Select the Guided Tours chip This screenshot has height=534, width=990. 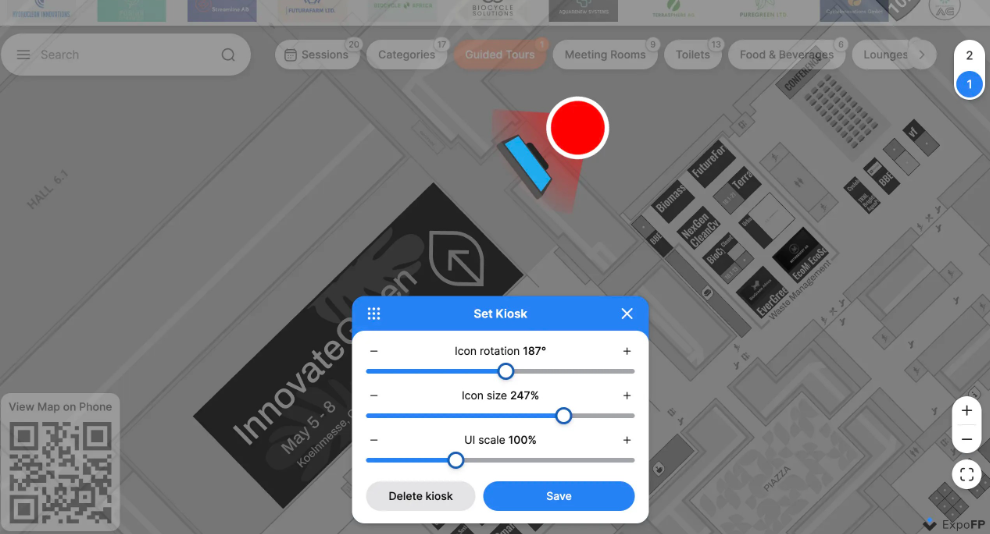coord(499,55)
